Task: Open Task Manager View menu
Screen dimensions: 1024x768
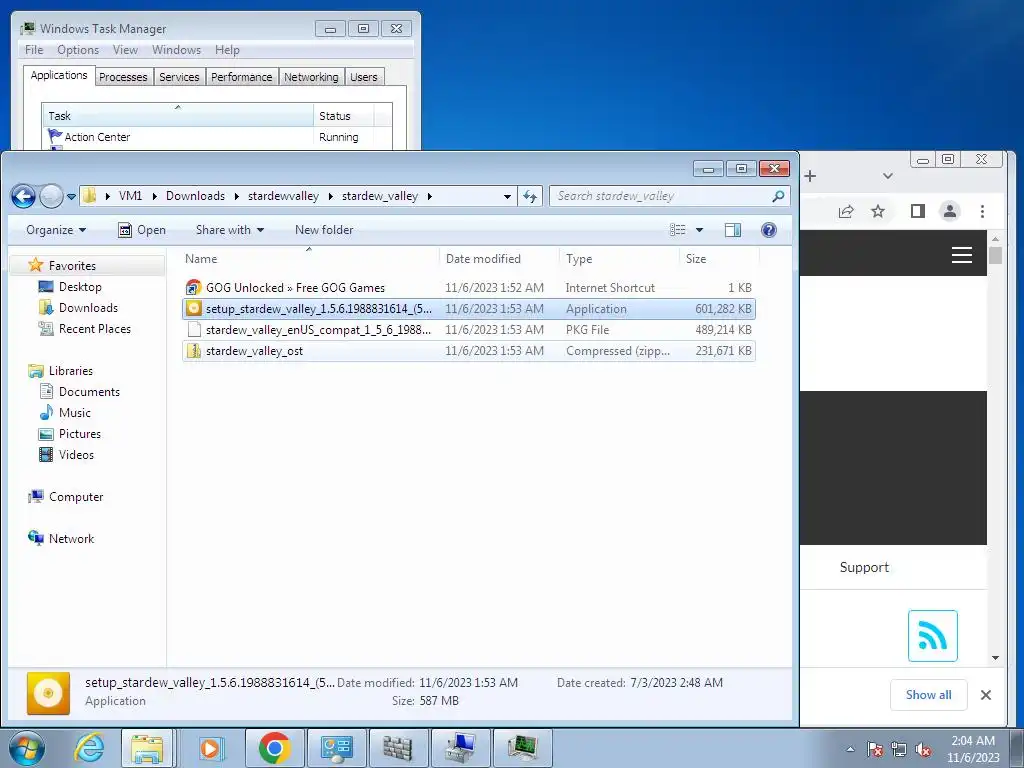Action: pos(125,50)
